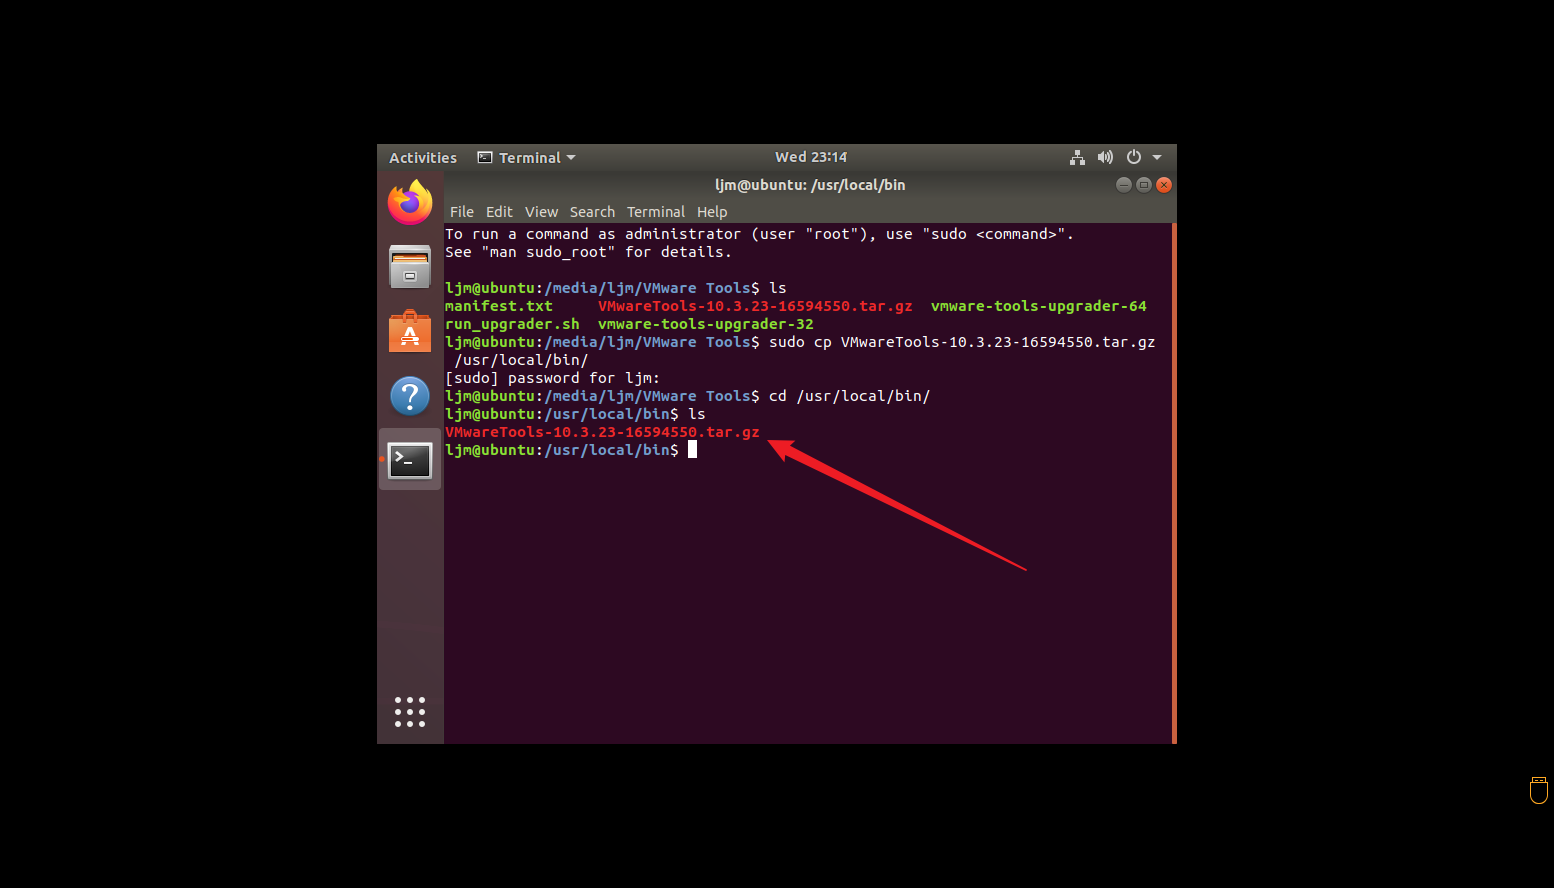Viewport: 1554px width, 888px height.
Task: Open the network status icon
Action: pos(1077,157)
